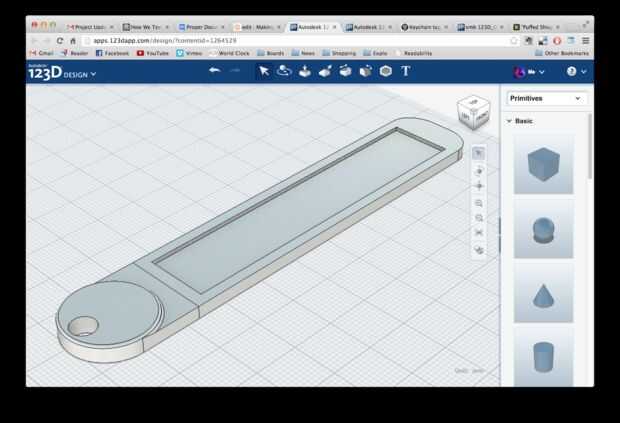
Task: Collapse the Basic section
Action: tap(509, 121)
